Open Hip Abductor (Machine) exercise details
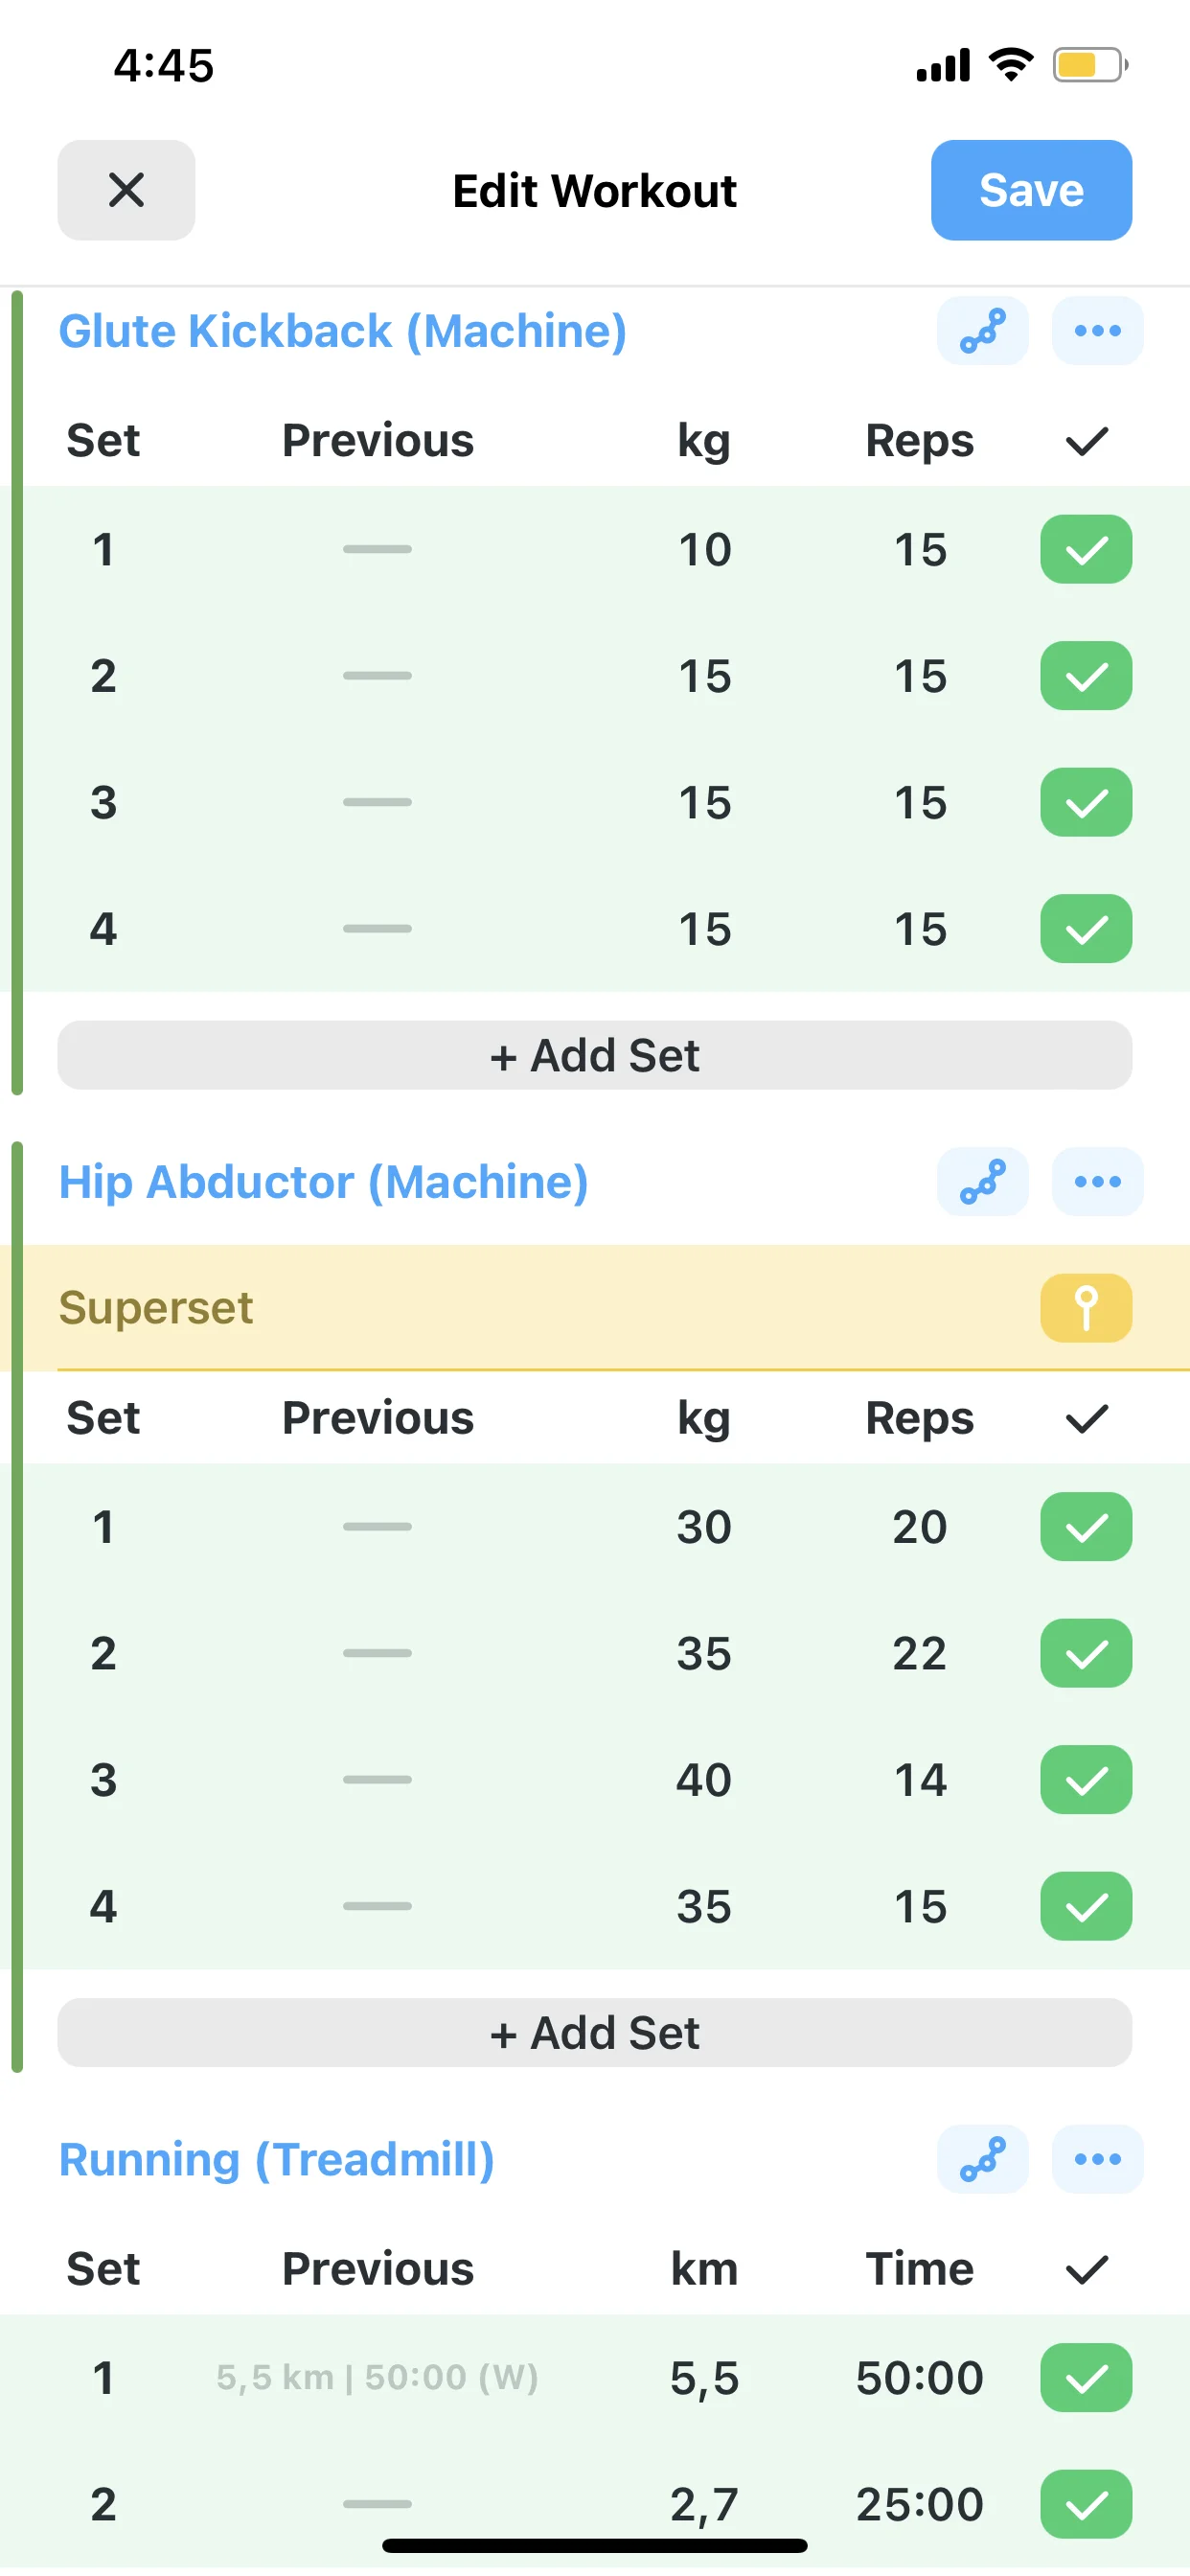Screen dimensions: 1190x2576 point(323,1182)
